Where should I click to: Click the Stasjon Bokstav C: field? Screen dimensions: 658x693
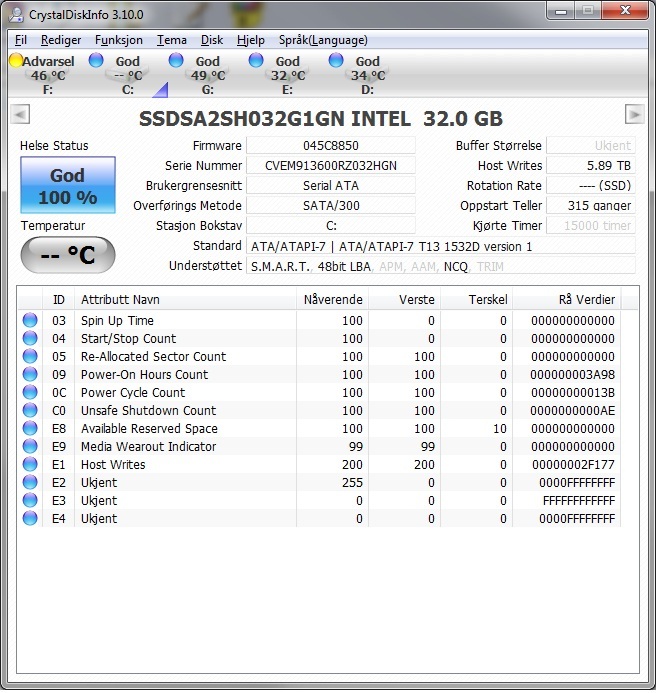(x=331, y=226)
